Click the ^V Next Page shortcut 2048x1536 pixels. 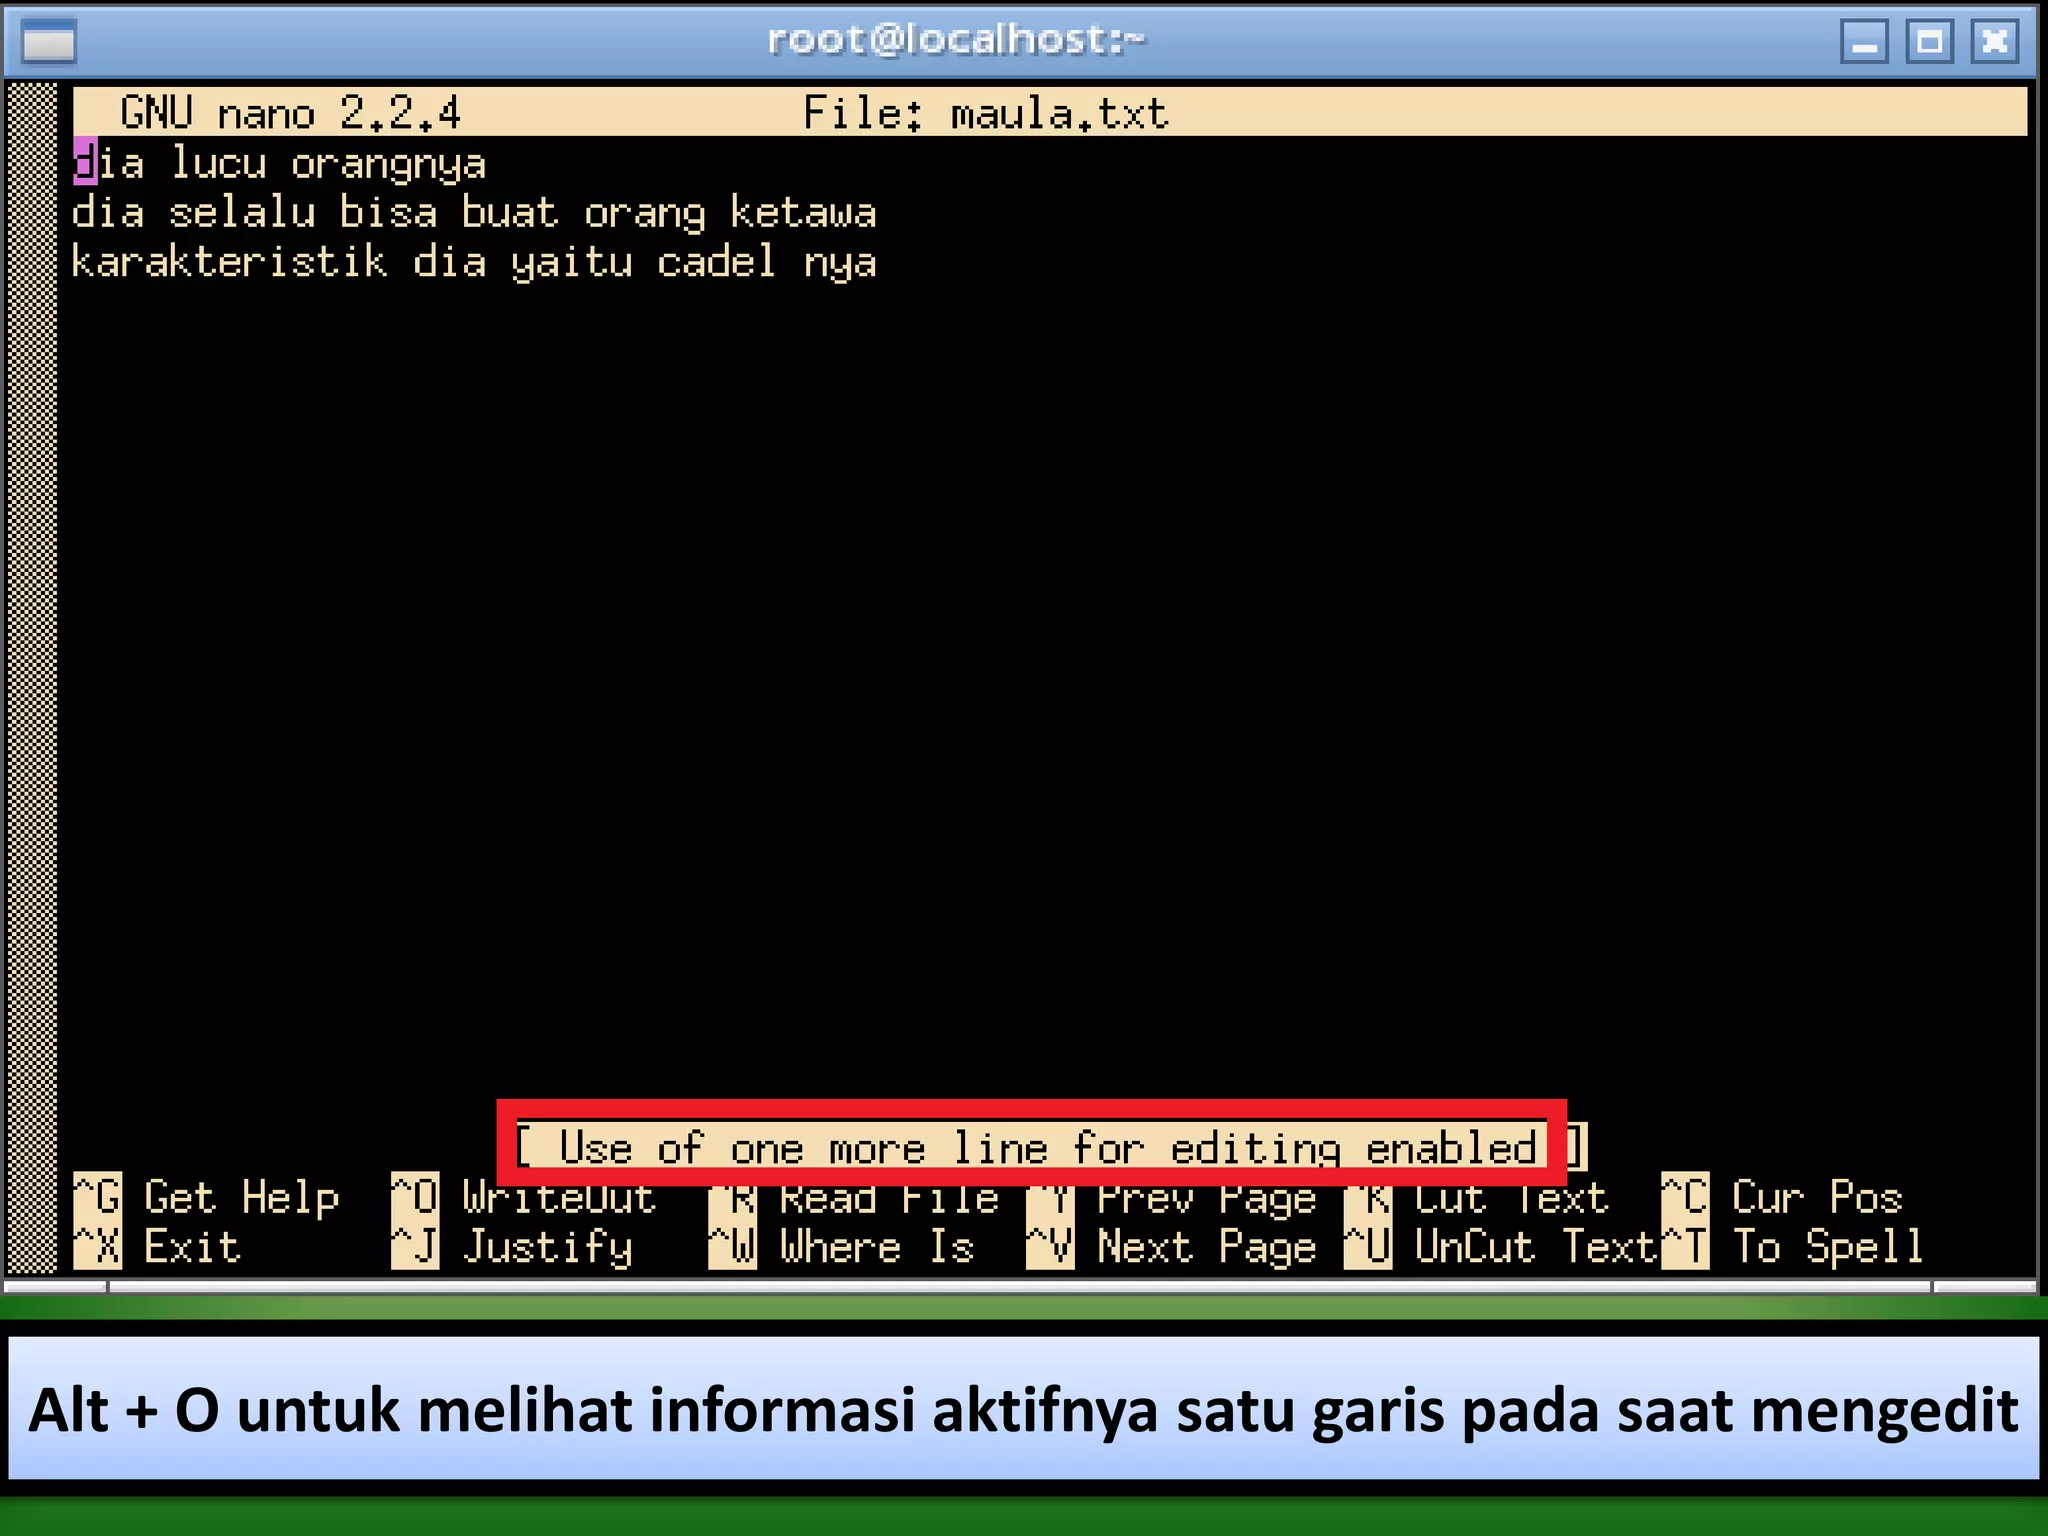click(x=1172, y=1247)
